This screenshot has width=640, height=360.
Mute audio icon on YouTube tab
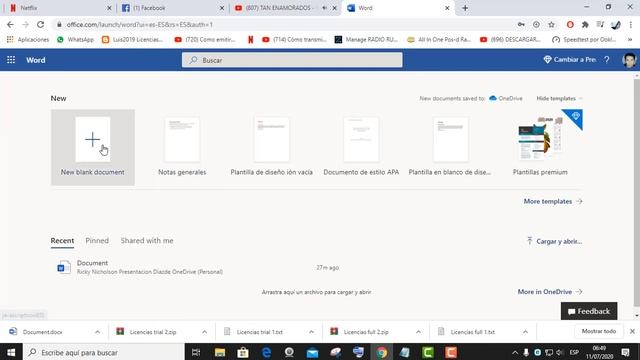[x=324, y=8]
